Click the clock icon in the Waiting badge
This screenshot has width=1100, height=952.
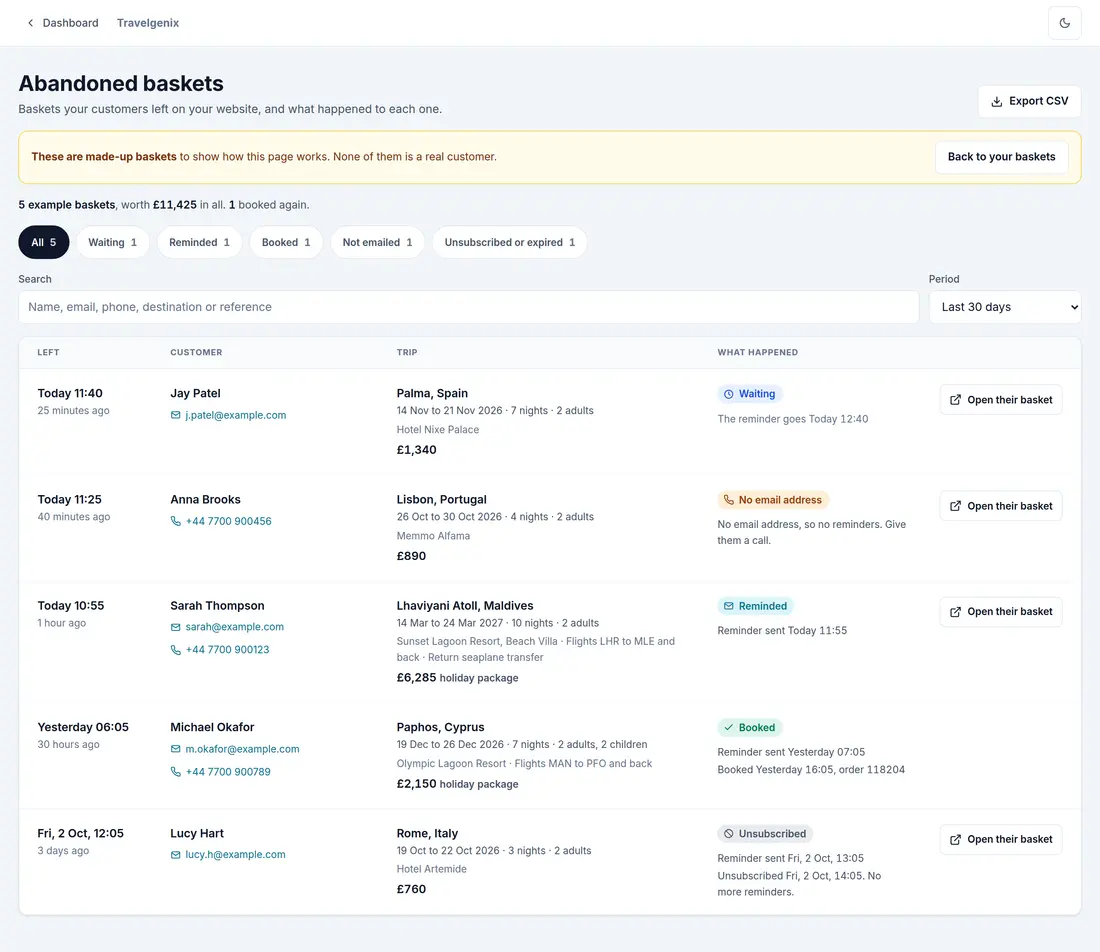[728, 394]
